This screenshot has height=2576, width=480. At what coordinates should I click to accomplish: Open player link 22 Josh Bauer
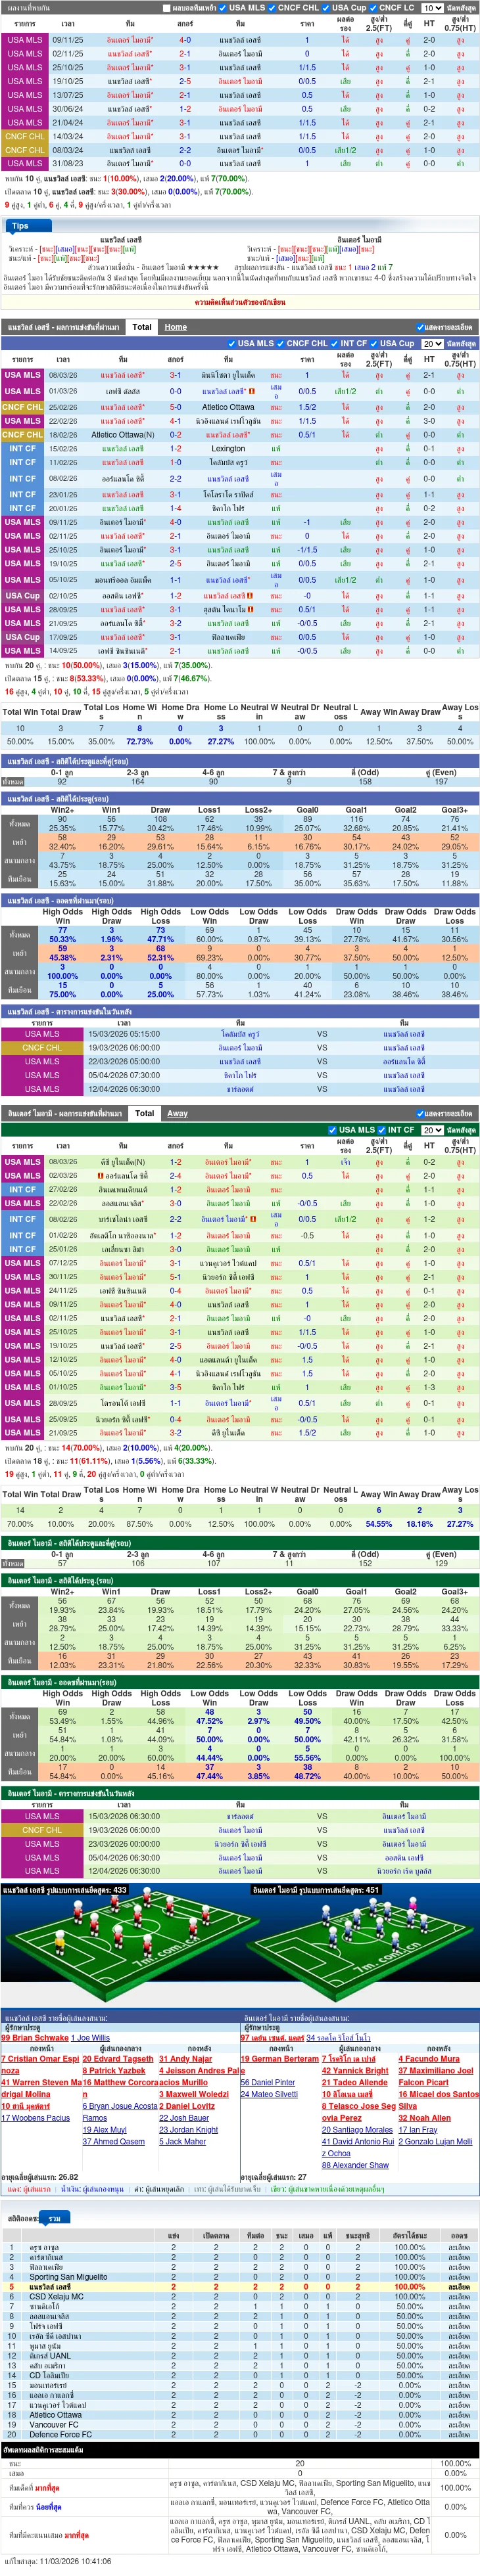point(184,2118)
